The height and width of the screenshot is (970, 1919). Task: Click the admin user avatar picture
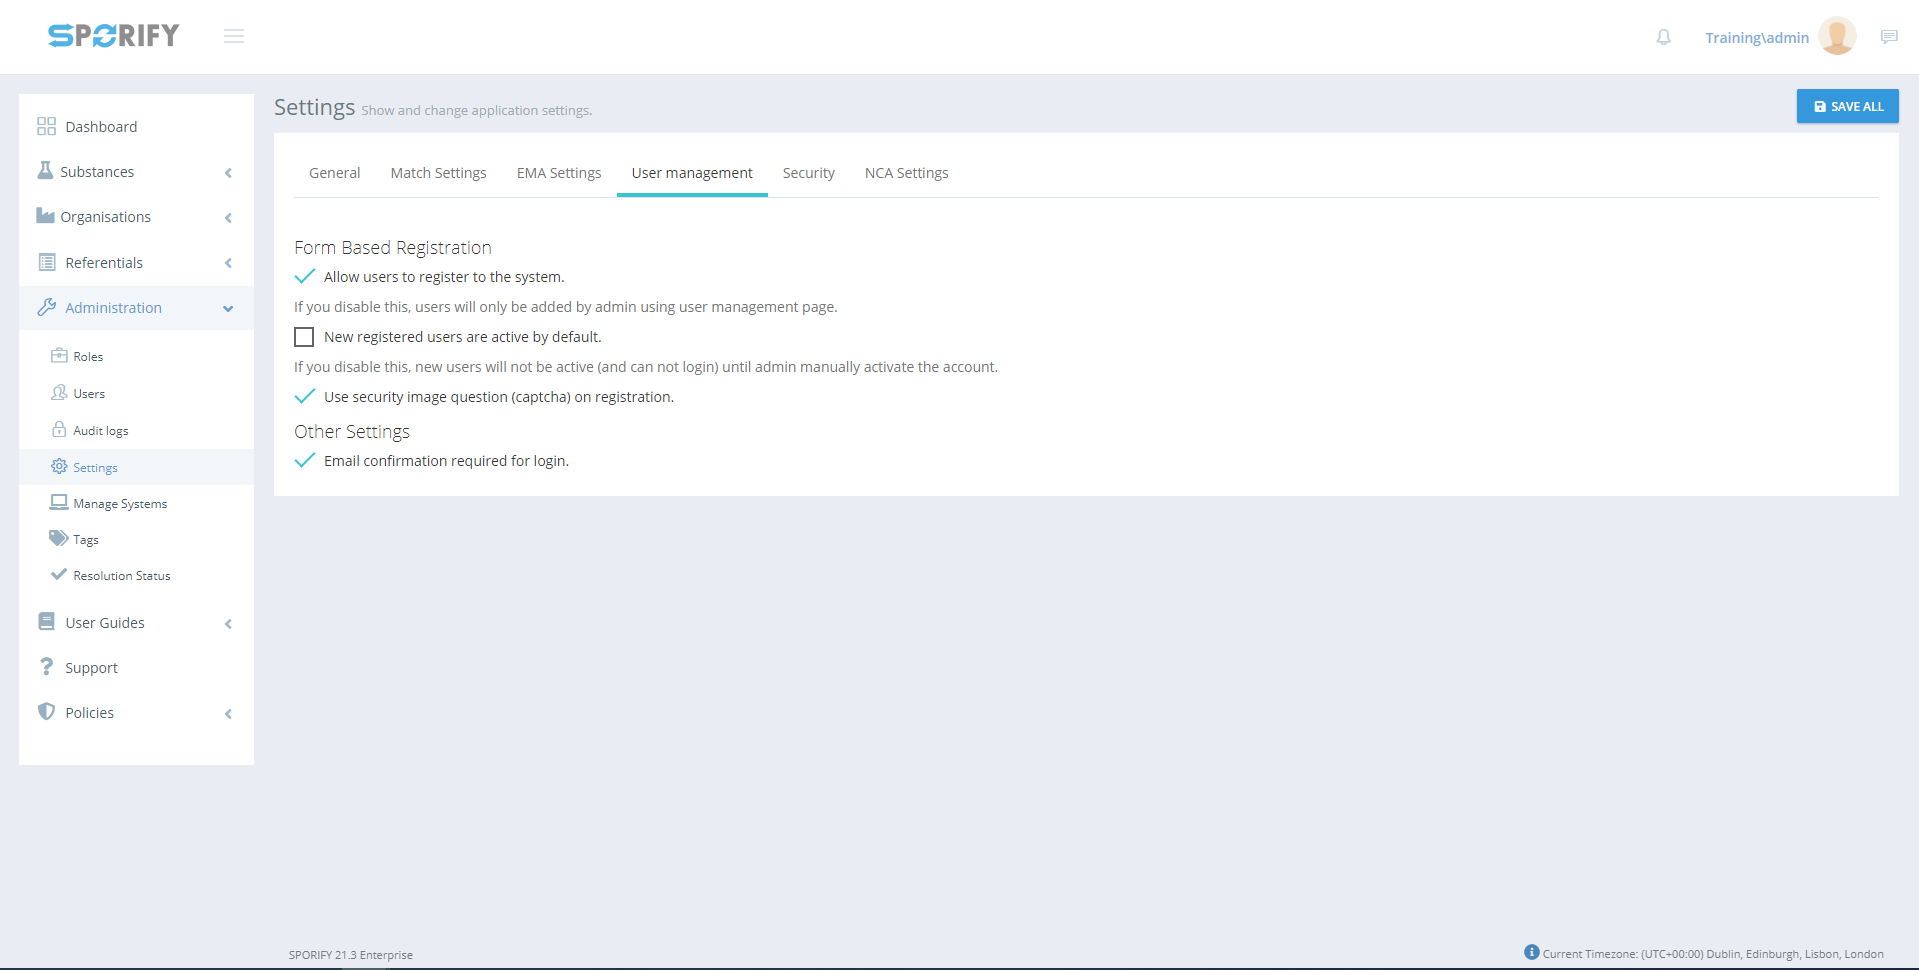click(1837, 36)
